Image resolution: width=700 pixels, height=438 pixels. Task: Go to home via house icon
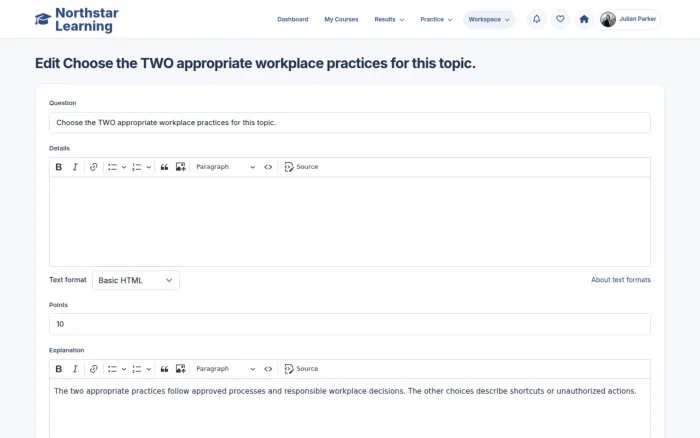coord(584,19)
